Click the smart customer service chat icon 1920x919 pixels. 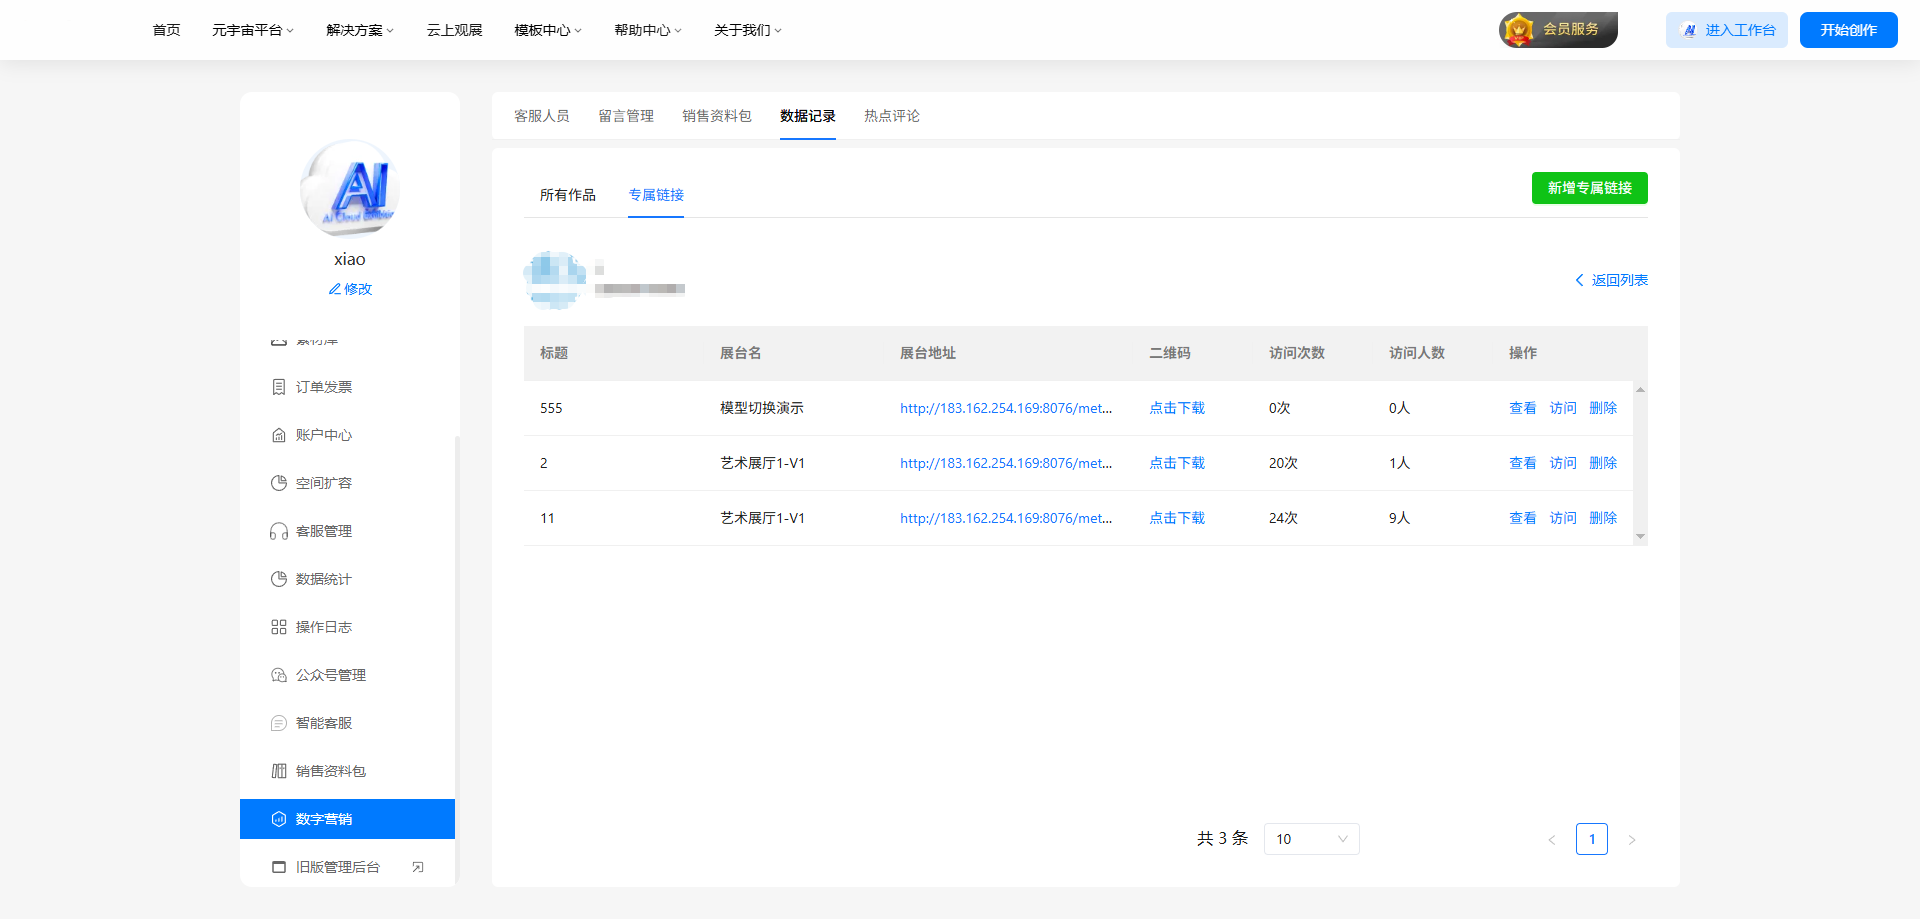[x=279, y=723]
